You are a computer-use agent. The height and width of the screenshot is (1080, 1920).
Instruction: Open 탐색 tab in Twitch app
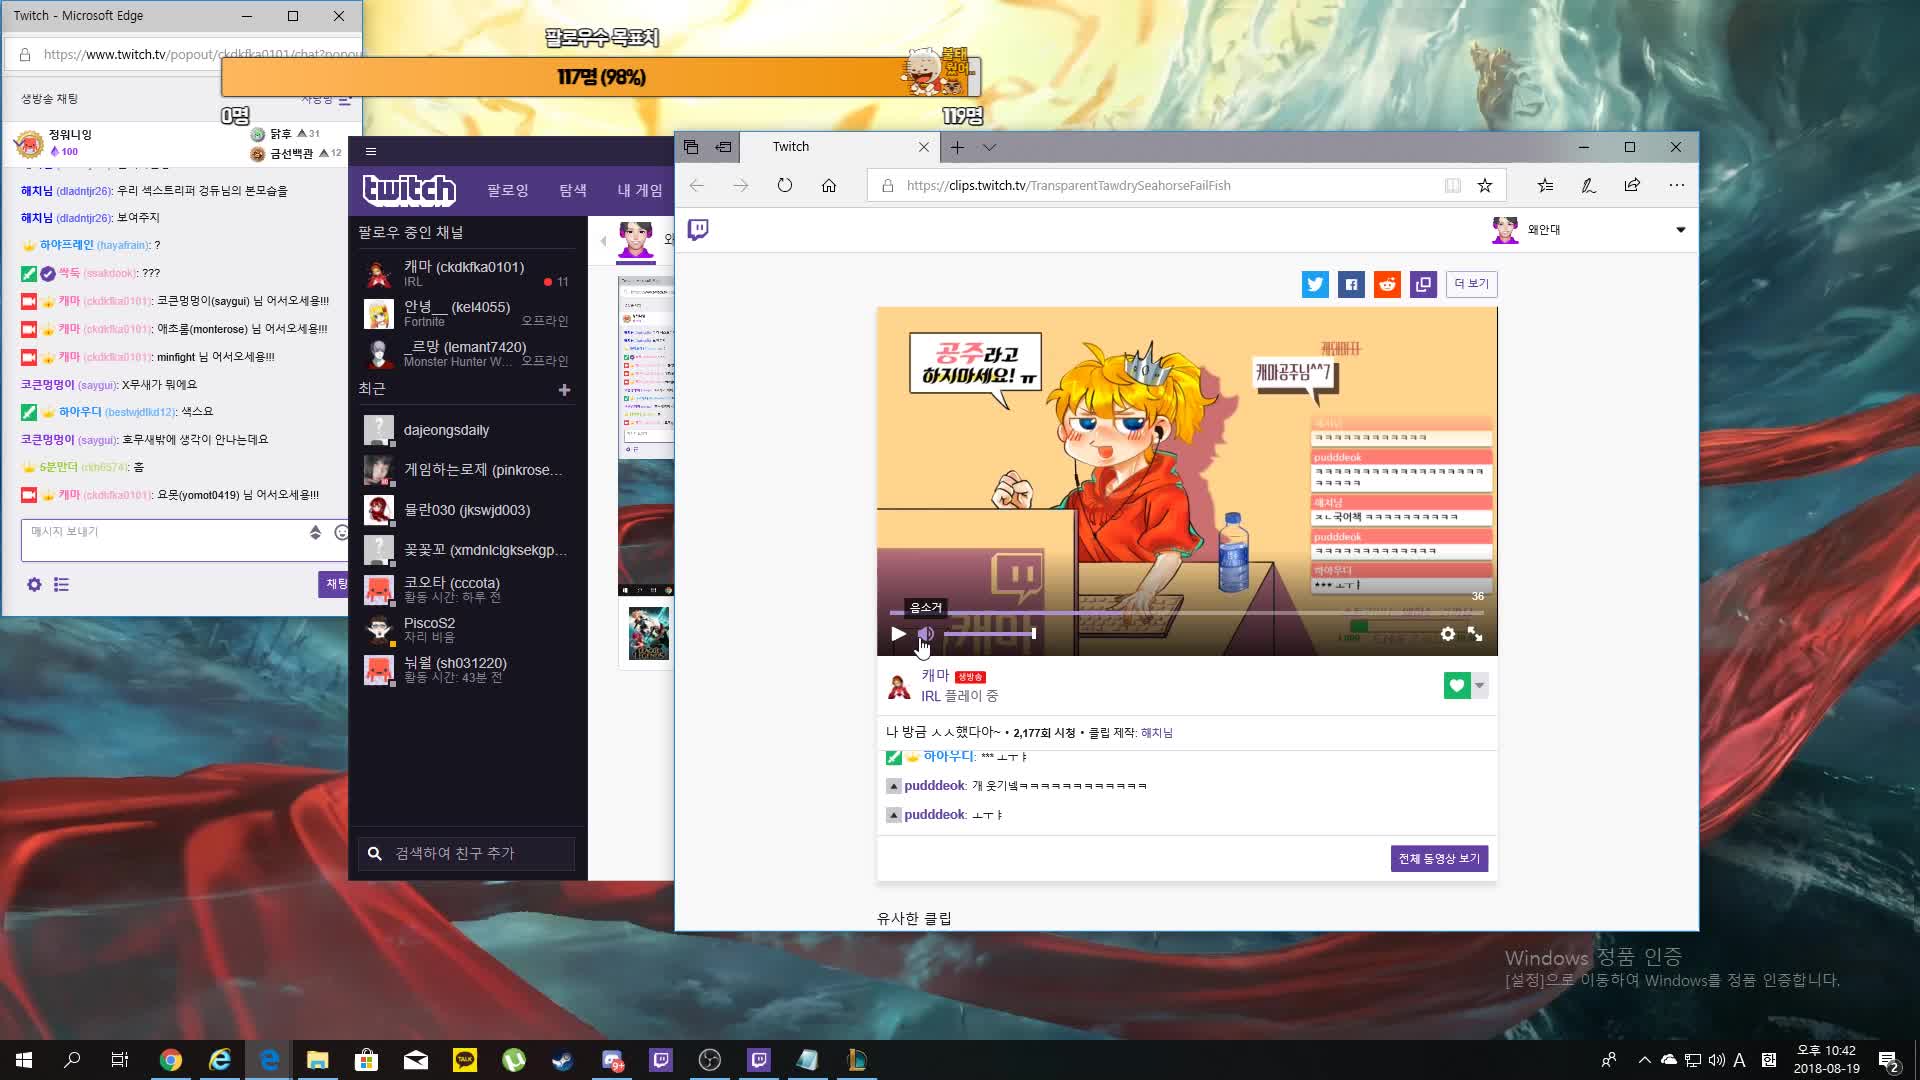[573, 190]
